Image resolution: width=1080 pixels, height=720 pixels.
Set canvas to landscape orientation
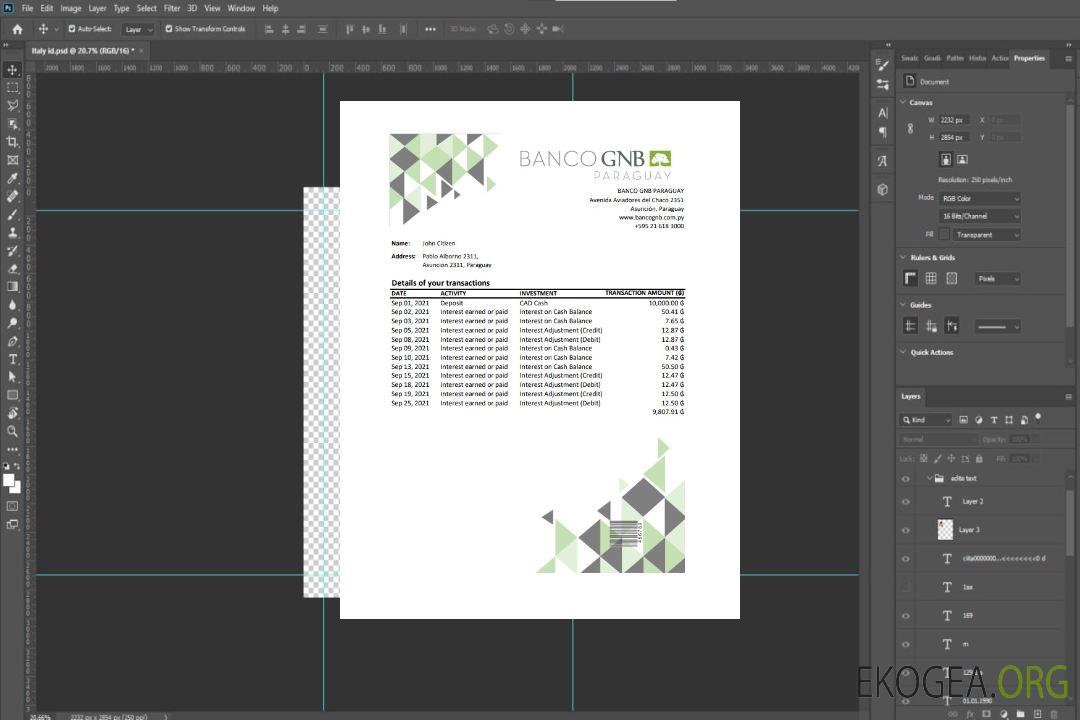coord(963,160)
